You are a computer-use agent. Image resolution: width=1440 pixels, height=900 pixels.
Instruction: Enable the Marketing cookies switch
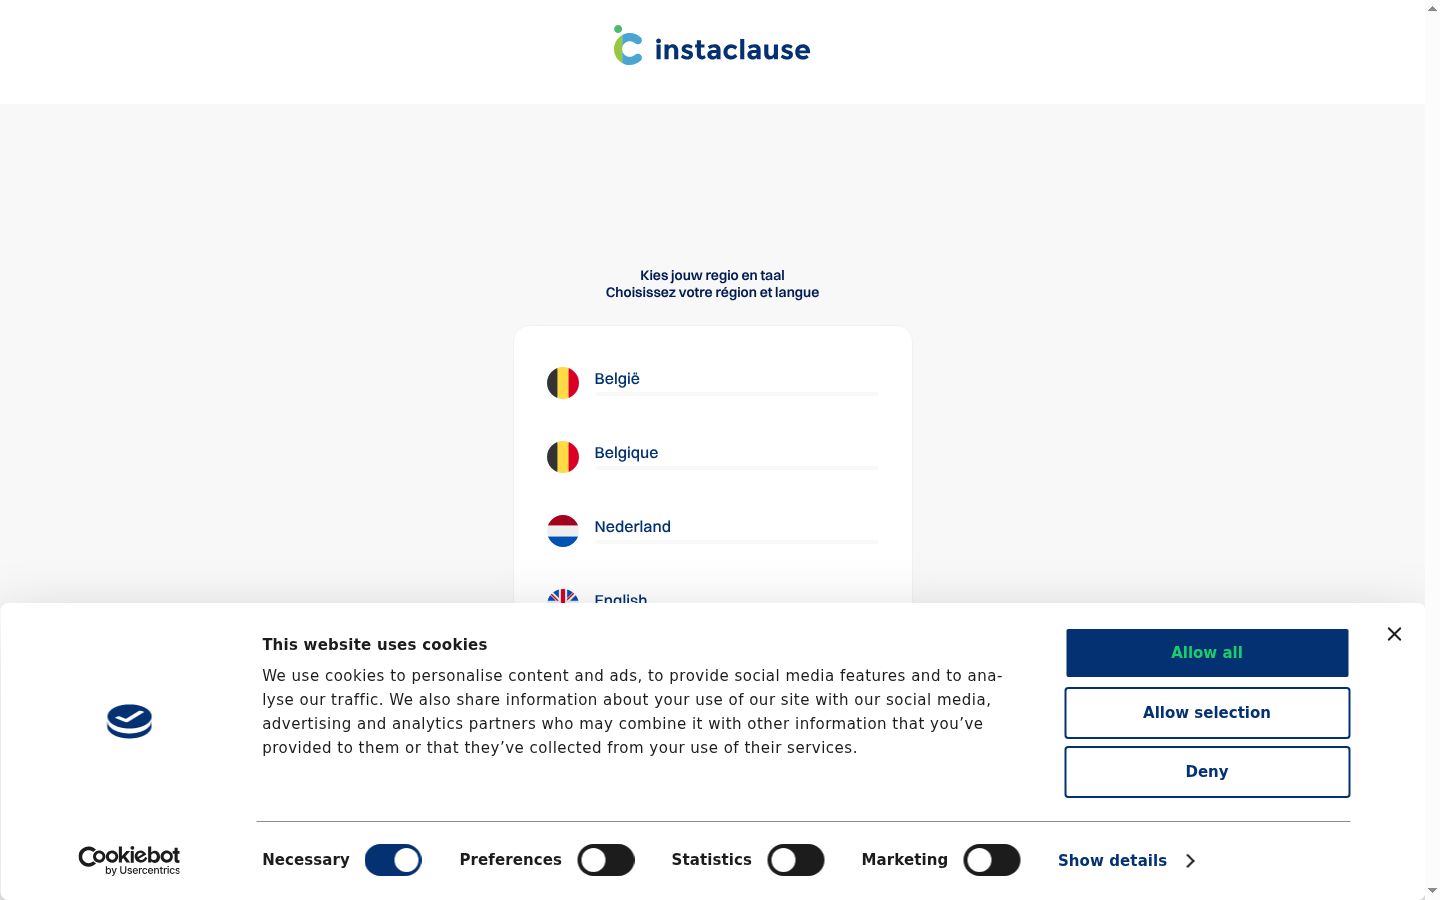tap(992, 860)
